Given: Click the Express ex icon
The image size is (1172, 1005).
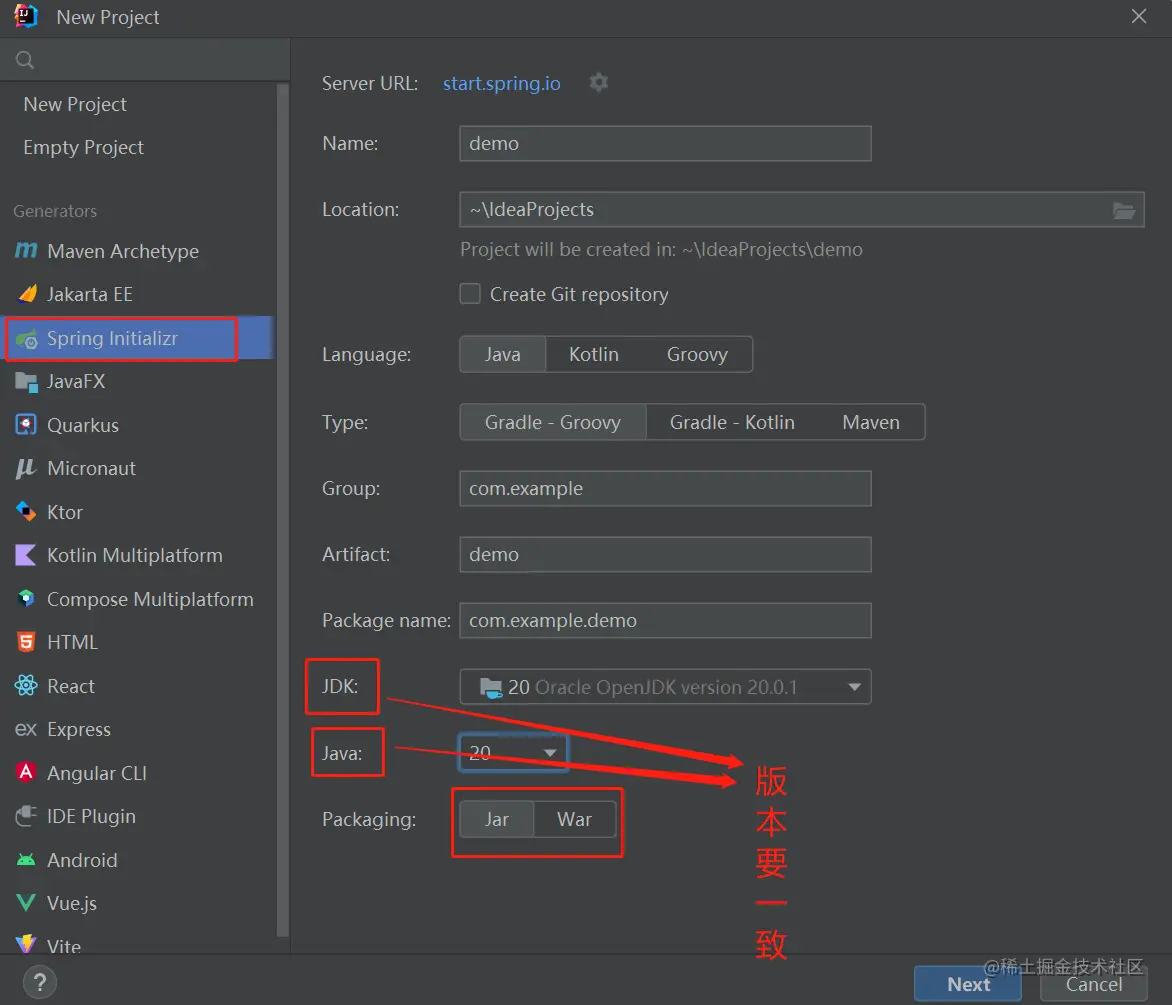Looking at the screenshot, I should click(x=26, y=729).
